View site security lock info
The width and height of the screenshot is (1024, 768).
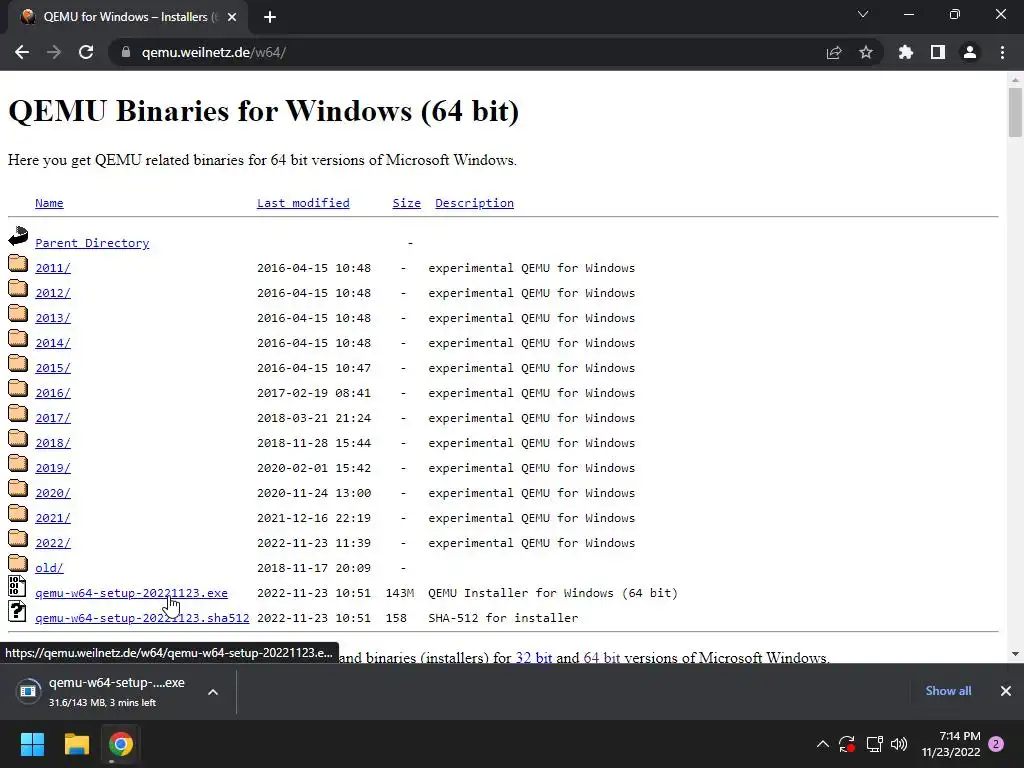pos(126,52)
